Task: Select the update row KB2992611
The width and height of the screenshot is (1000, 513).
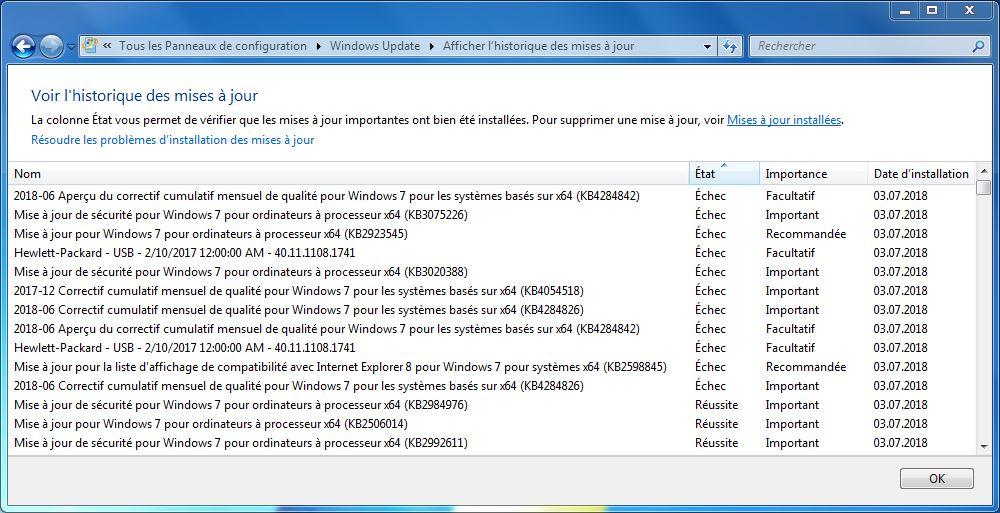Action: 491,443
